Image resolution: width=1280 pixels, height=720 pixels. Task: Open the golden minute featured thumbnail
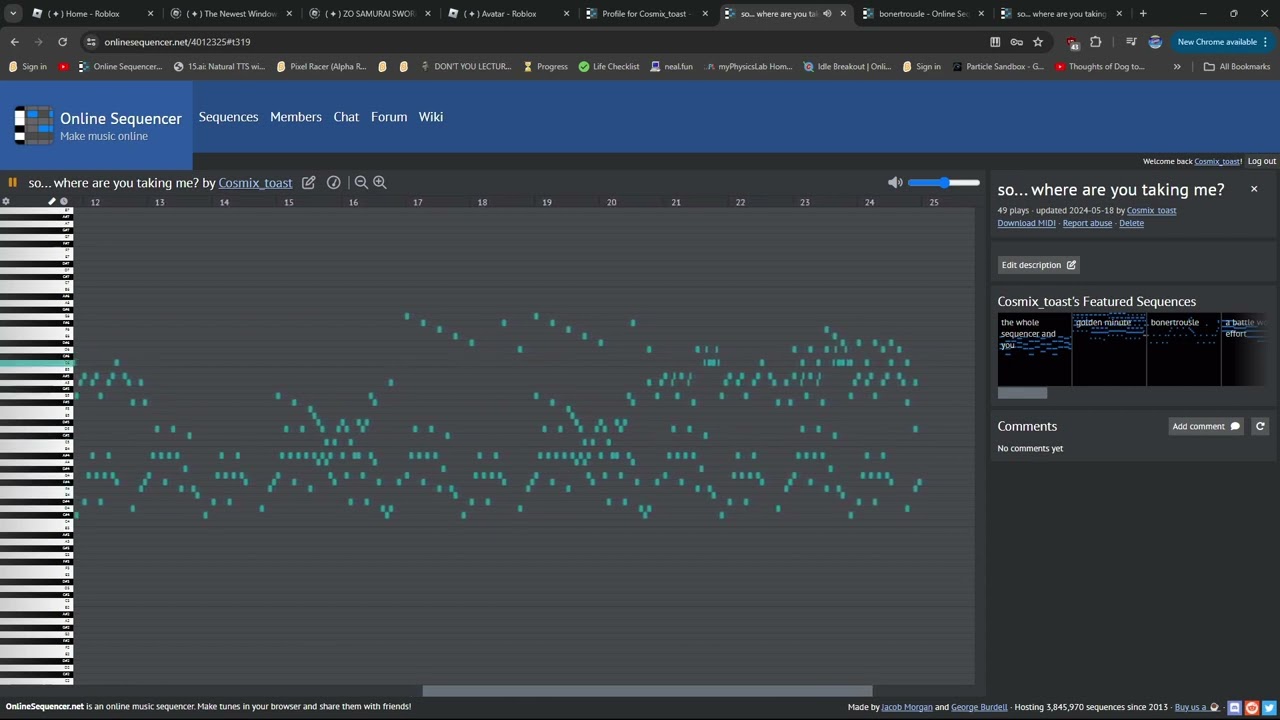[1109, 349]
